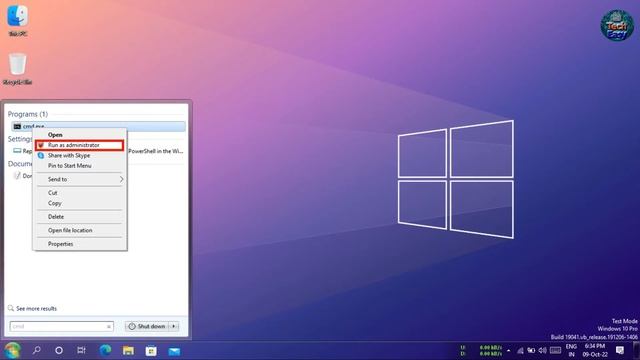Open taskbar Search magnifier

[x=37, y=350]
